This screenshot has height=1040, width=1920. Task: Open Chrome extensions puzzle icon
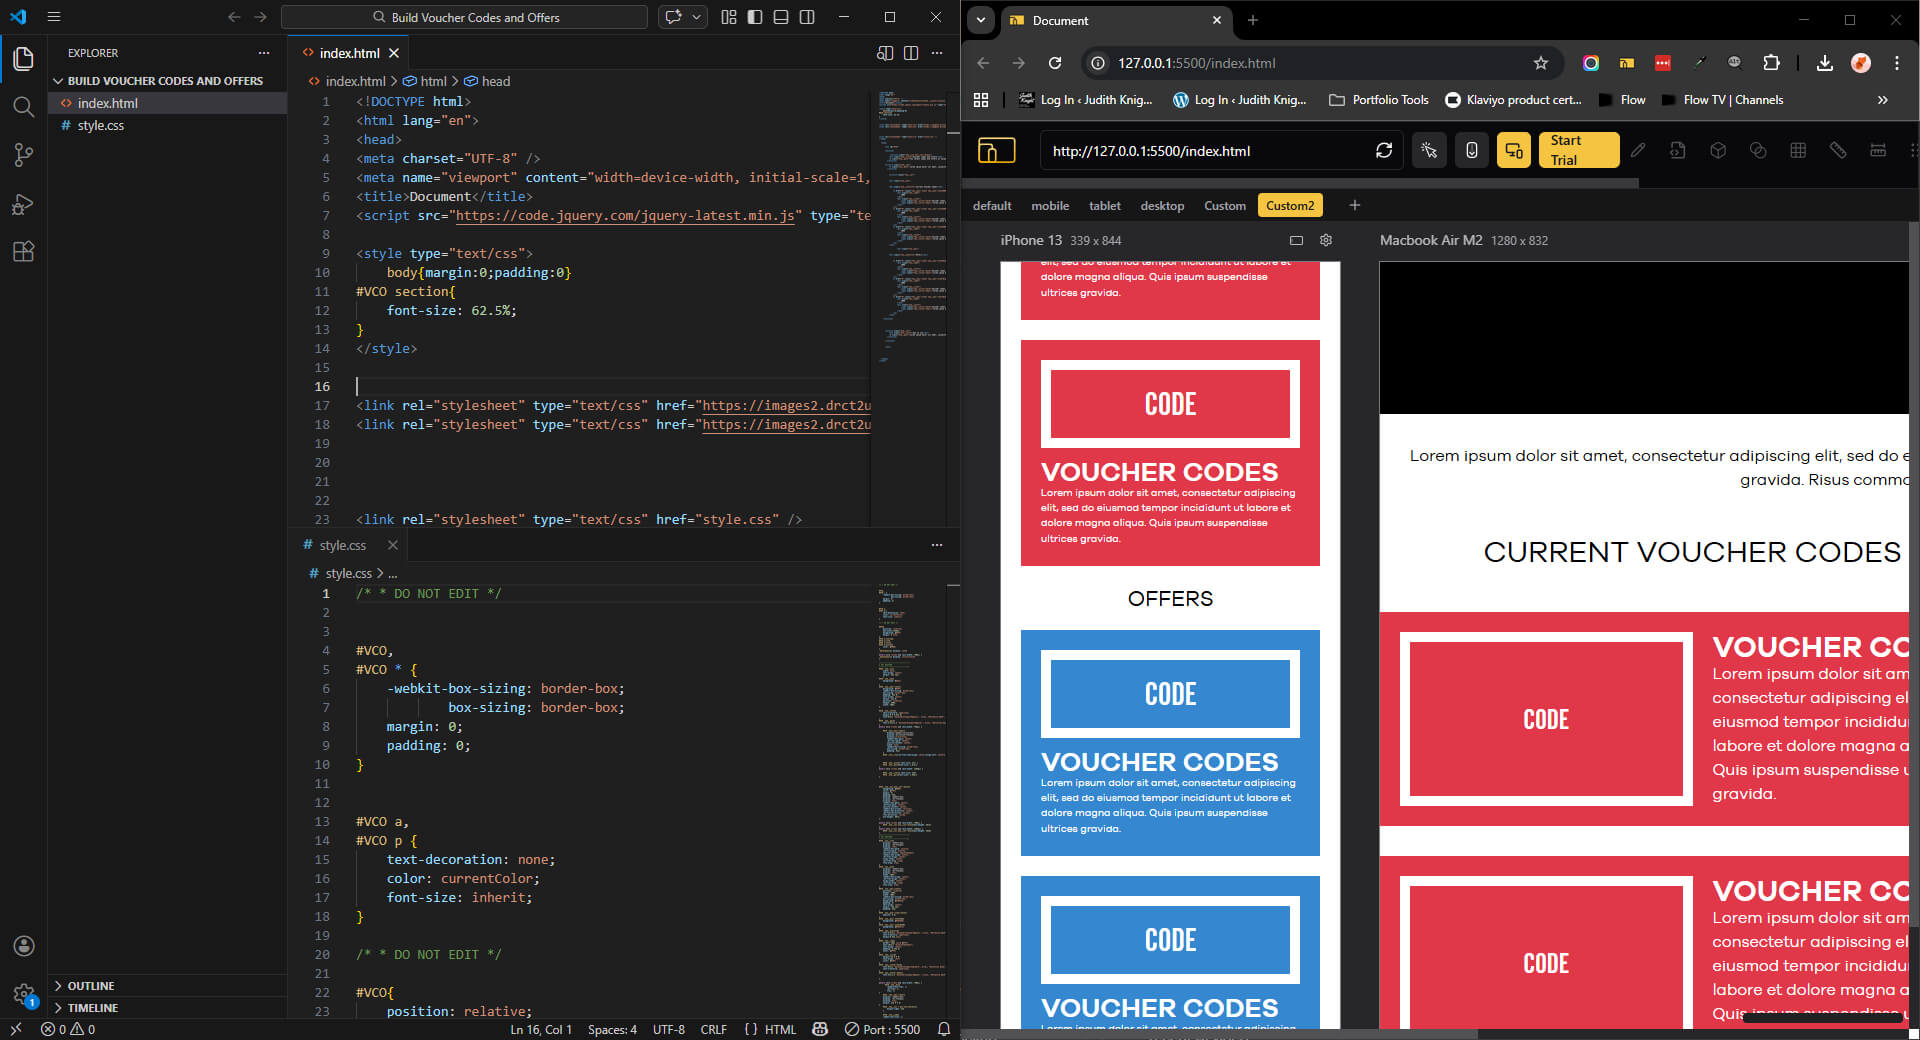click(x=1771, y=63)
